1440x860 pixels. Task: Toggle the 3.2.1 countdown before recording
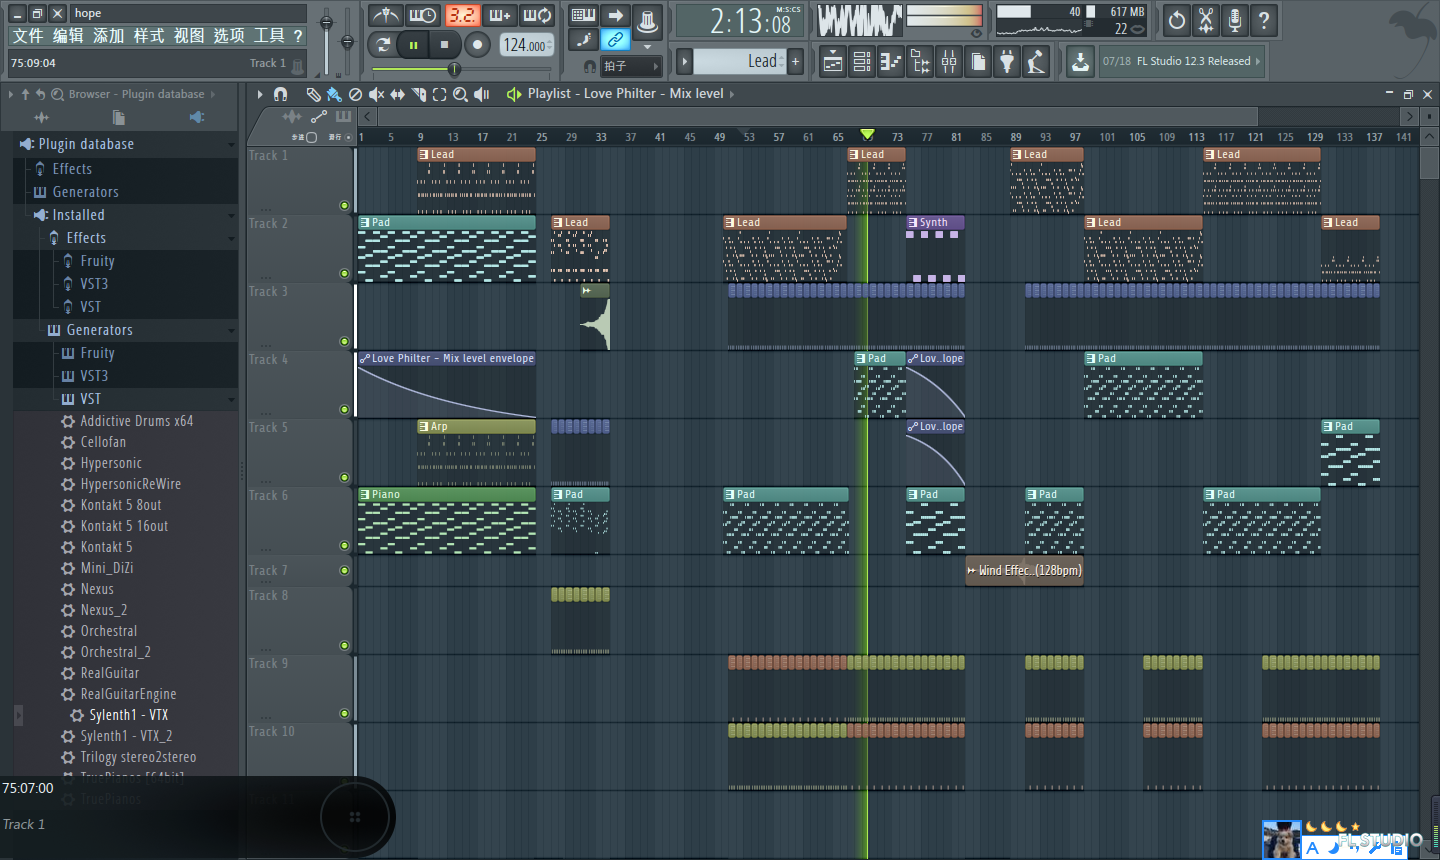pos(462,15)
